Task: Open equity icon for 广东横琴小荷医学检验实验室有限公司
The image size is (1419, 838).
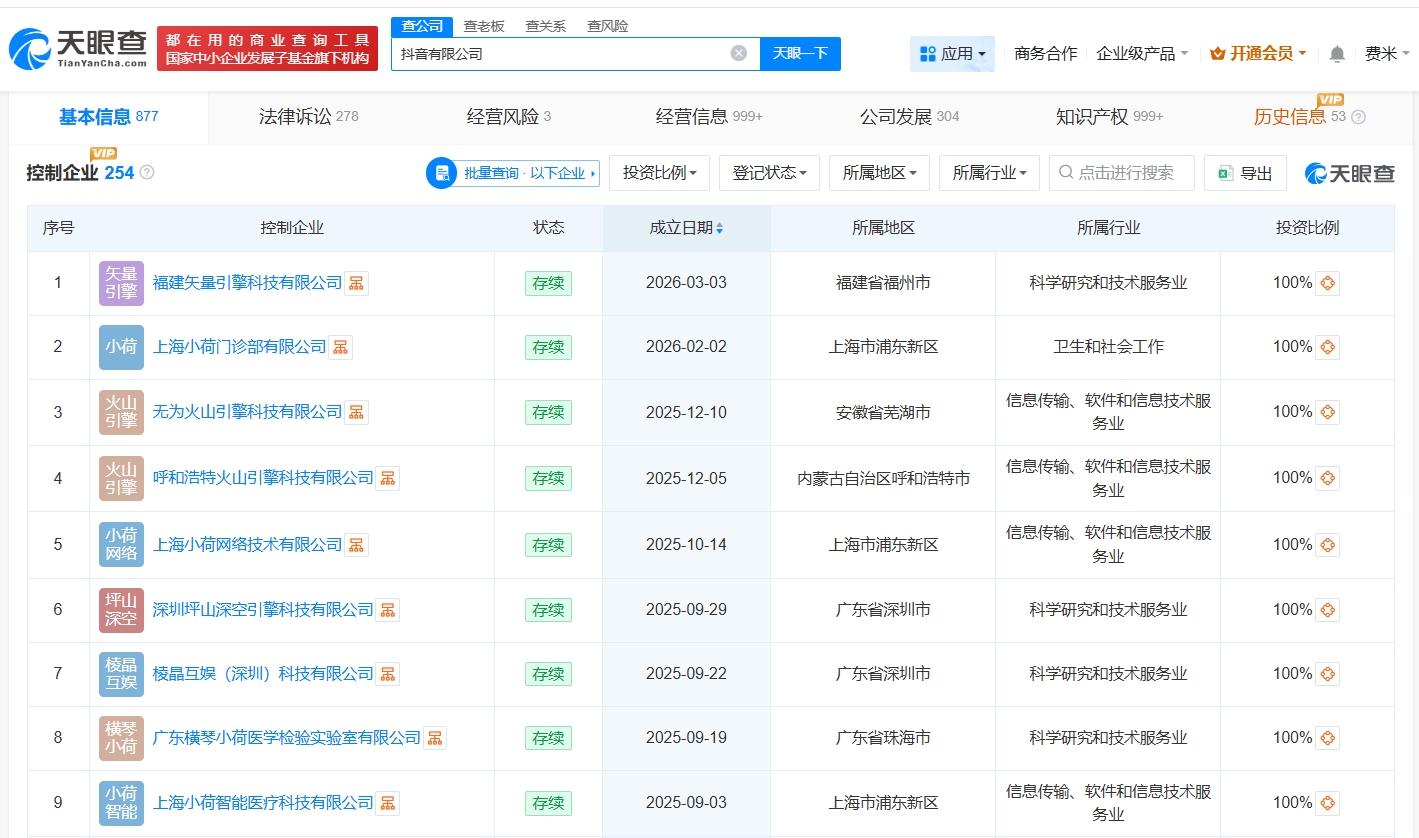Action: 435,738
